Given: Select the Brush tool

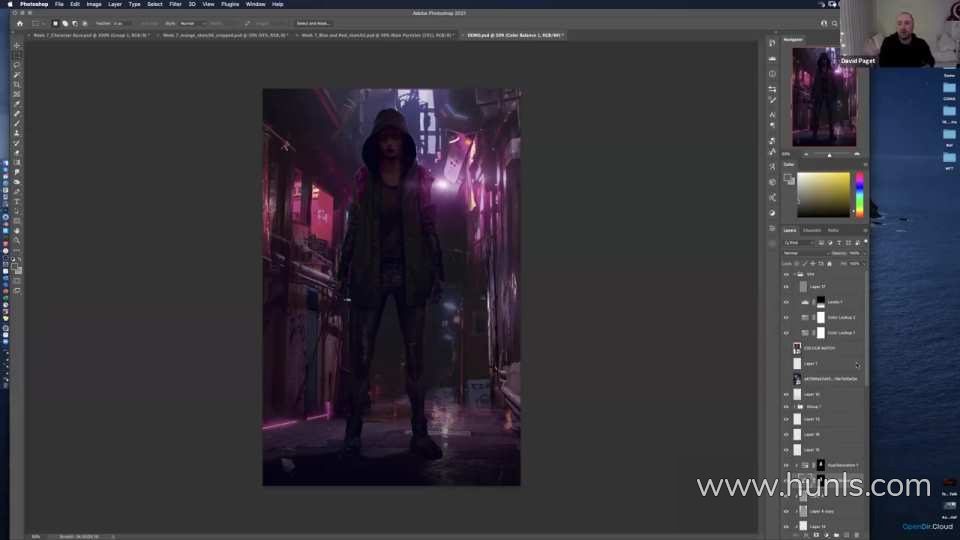Looking at the screenshot, I should click(17, 124).
